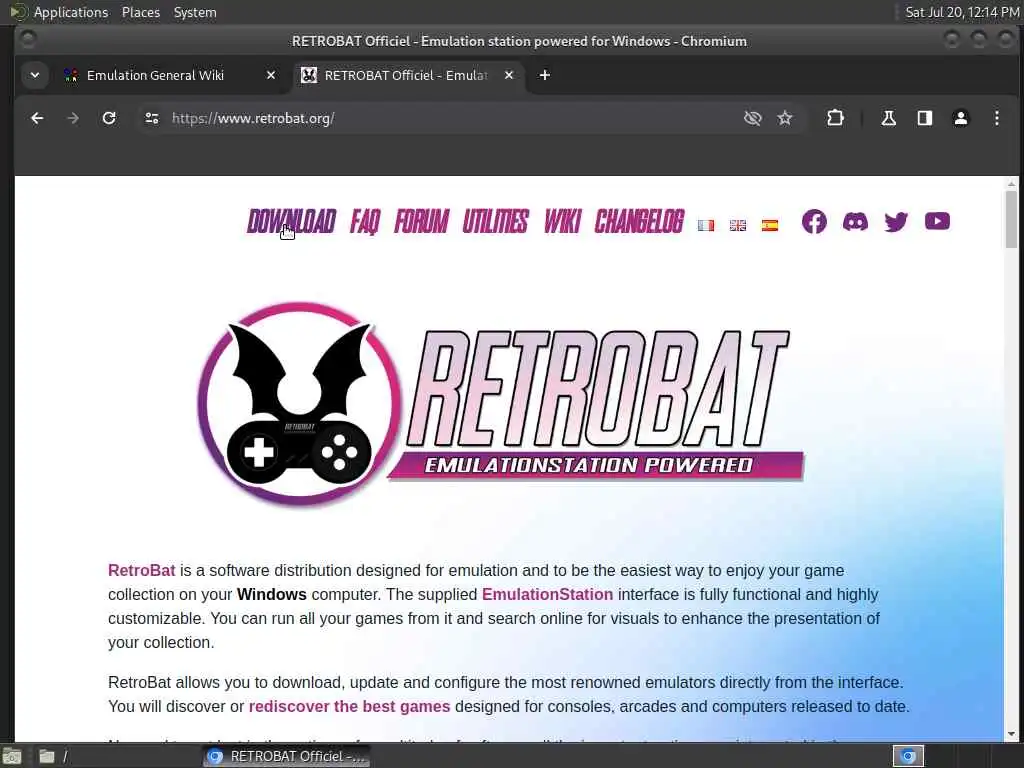This screenshot has height=768, width=1024.
Task: Follow the RetroBat link in first paragraph
Action: (x=141, y=570)
